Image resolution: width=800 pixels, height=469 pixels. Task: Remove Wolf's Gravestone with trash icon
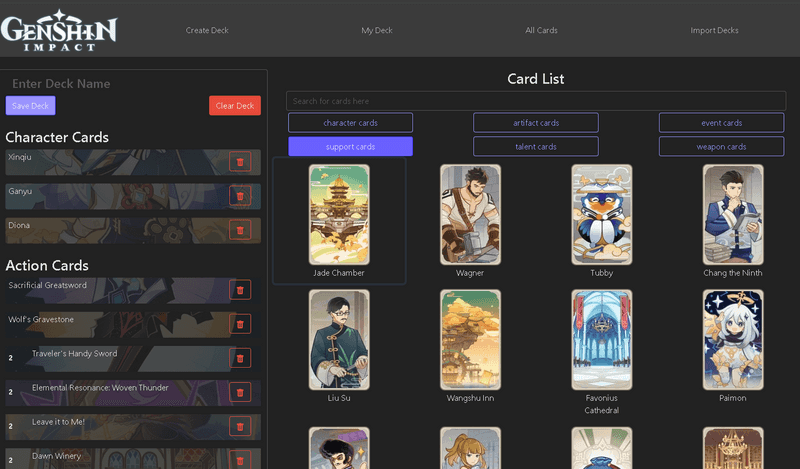(x=240, y=324)
